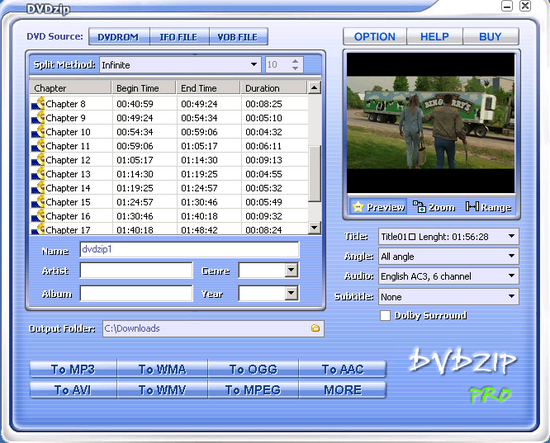
Task: Activate the Range selection tool
Action: 488,207
